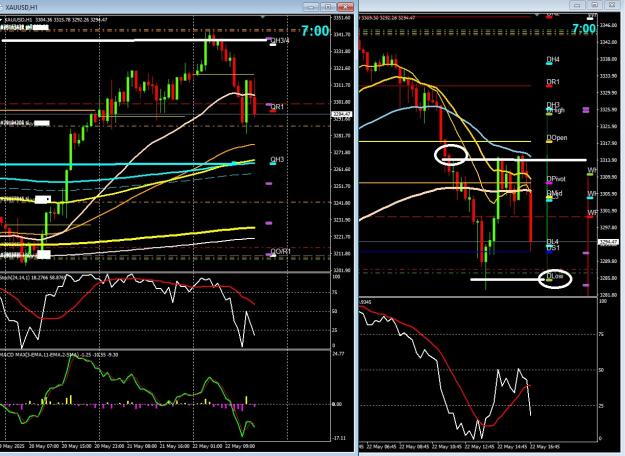
Task: Restore the right-hand chart window
Action: tap(594, 5)
